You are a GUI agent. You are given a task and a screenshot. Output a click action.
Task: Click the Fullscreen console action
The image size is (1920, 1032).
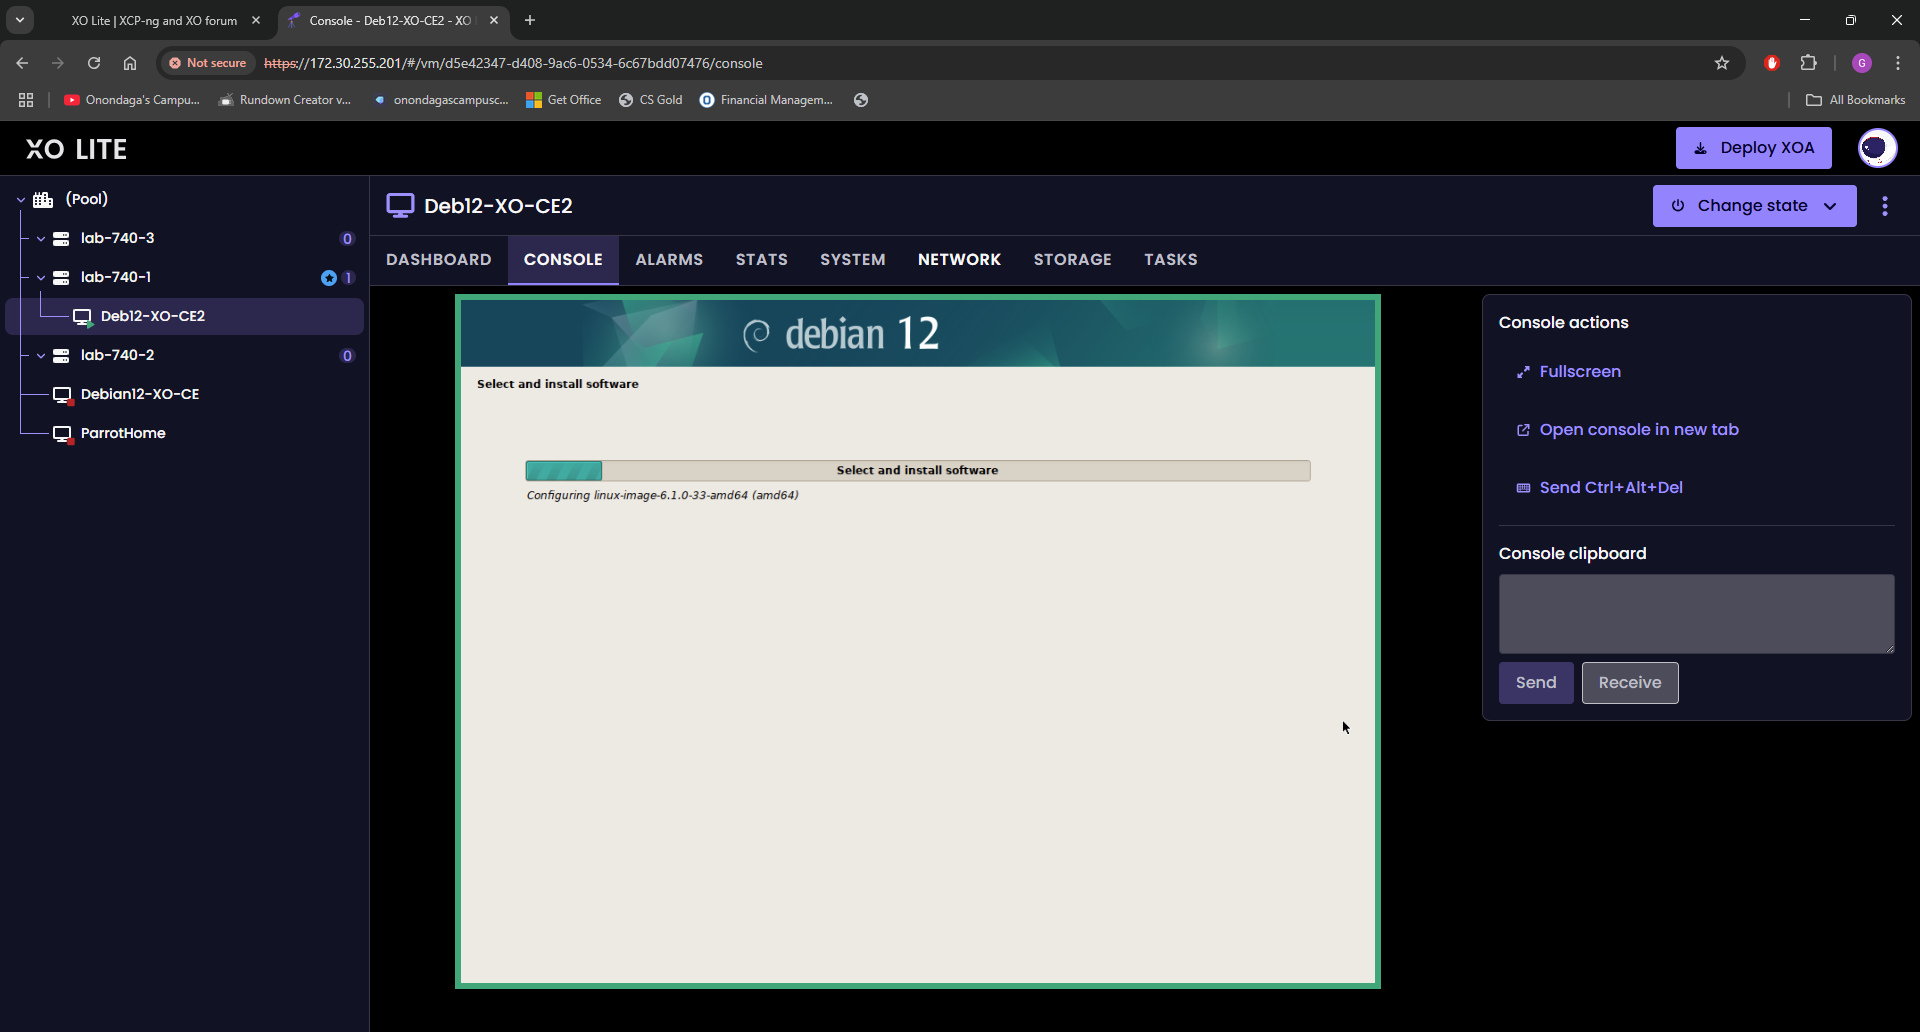1579,372
